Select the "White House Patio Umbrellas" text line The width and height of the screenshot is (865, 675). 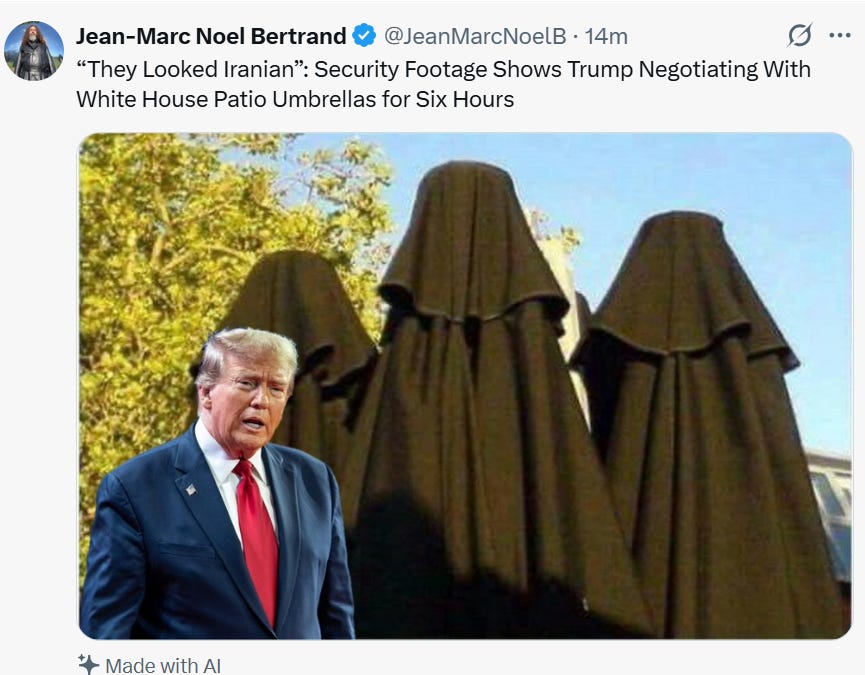tap(295, 99)
